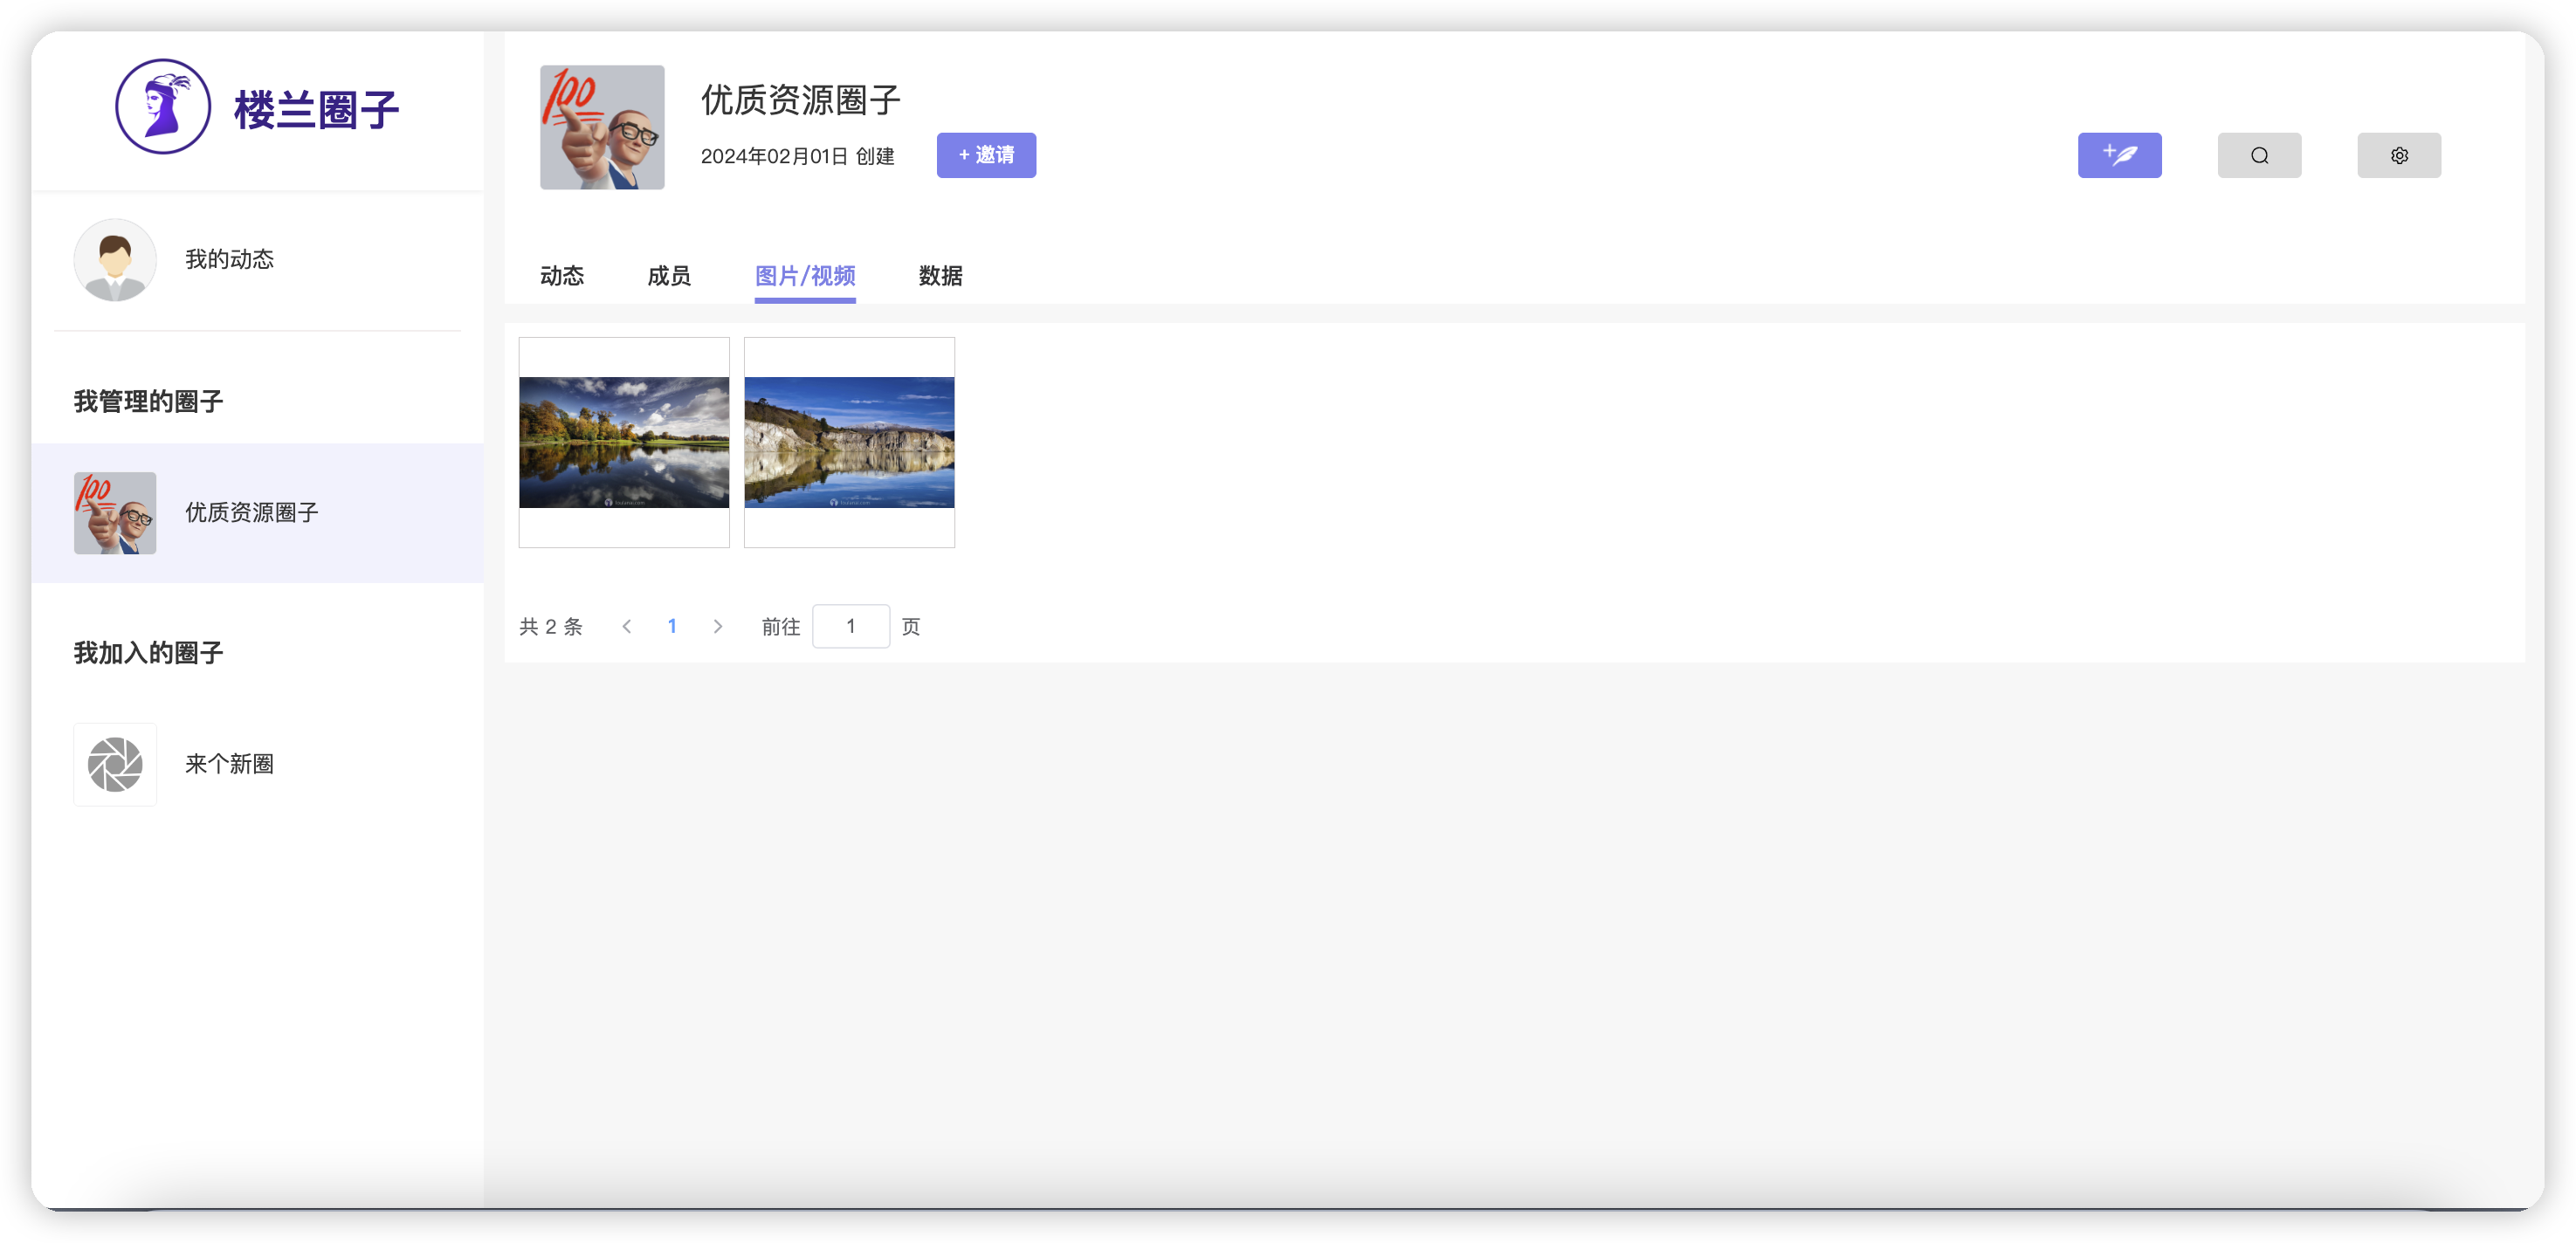This screenshot has width=2576, height=1243.
Task: Open 我的动态 link in sidebar
Action: (x=229, y=260)
